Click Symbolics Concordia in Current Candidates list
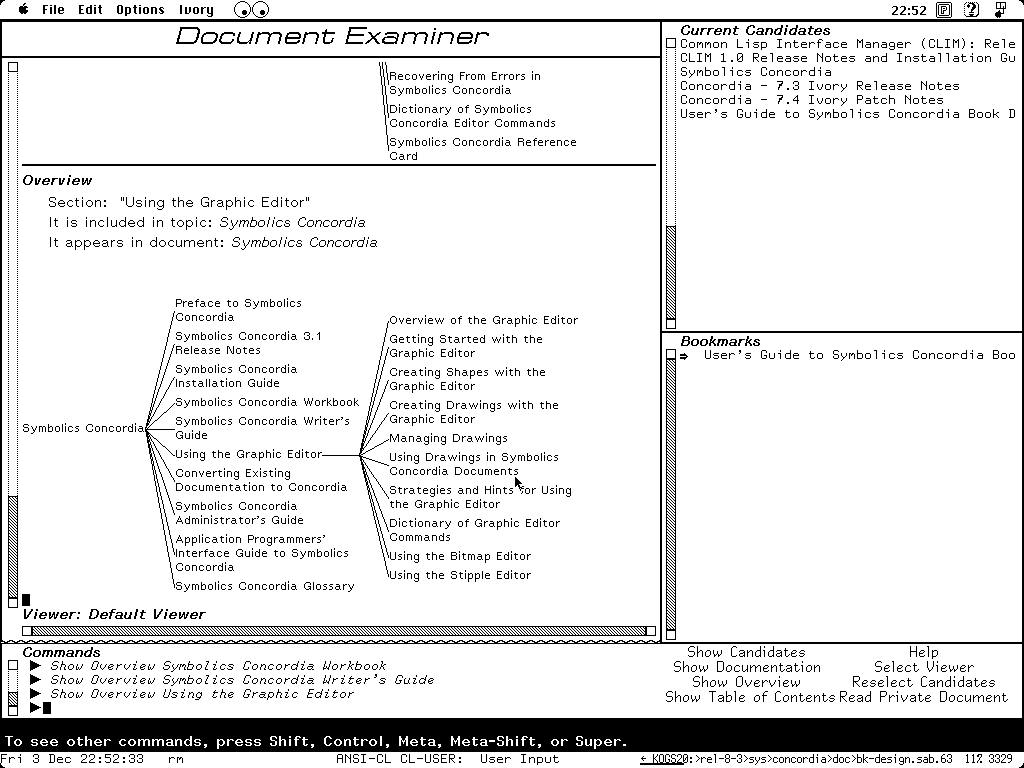1024x768 pixels. click(x=756, y=72)
